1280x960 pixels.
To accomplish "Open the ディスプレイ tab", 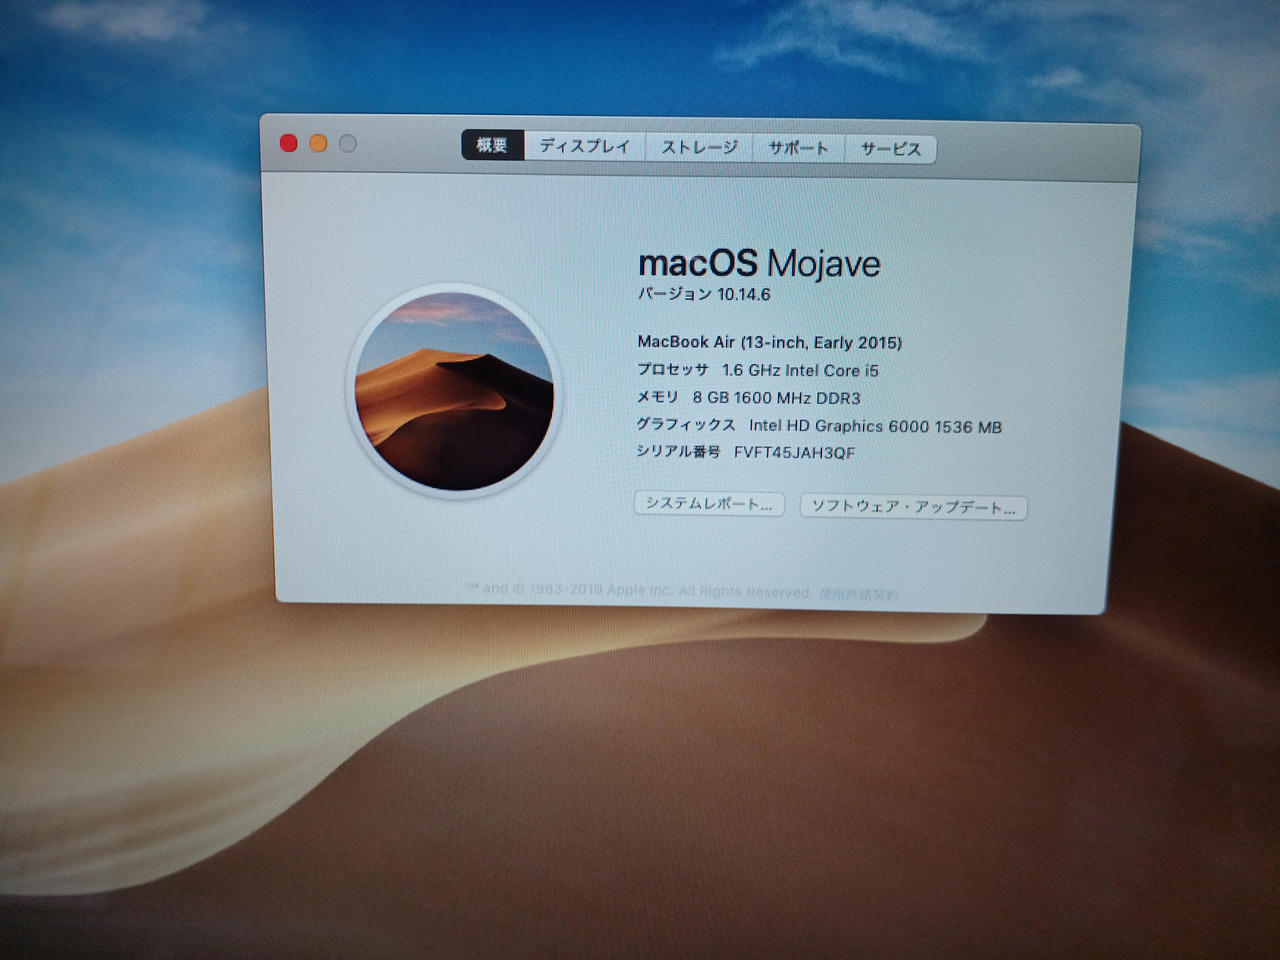I will click(x=585, y=146).
